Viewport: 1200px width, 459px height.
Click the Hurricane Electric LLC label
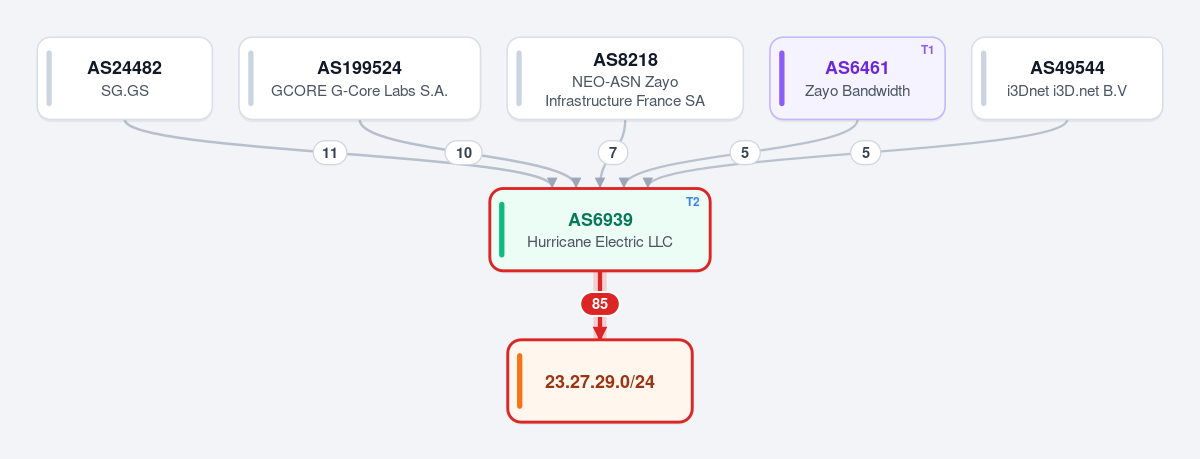pyautogui.click(x=600, y=242)
